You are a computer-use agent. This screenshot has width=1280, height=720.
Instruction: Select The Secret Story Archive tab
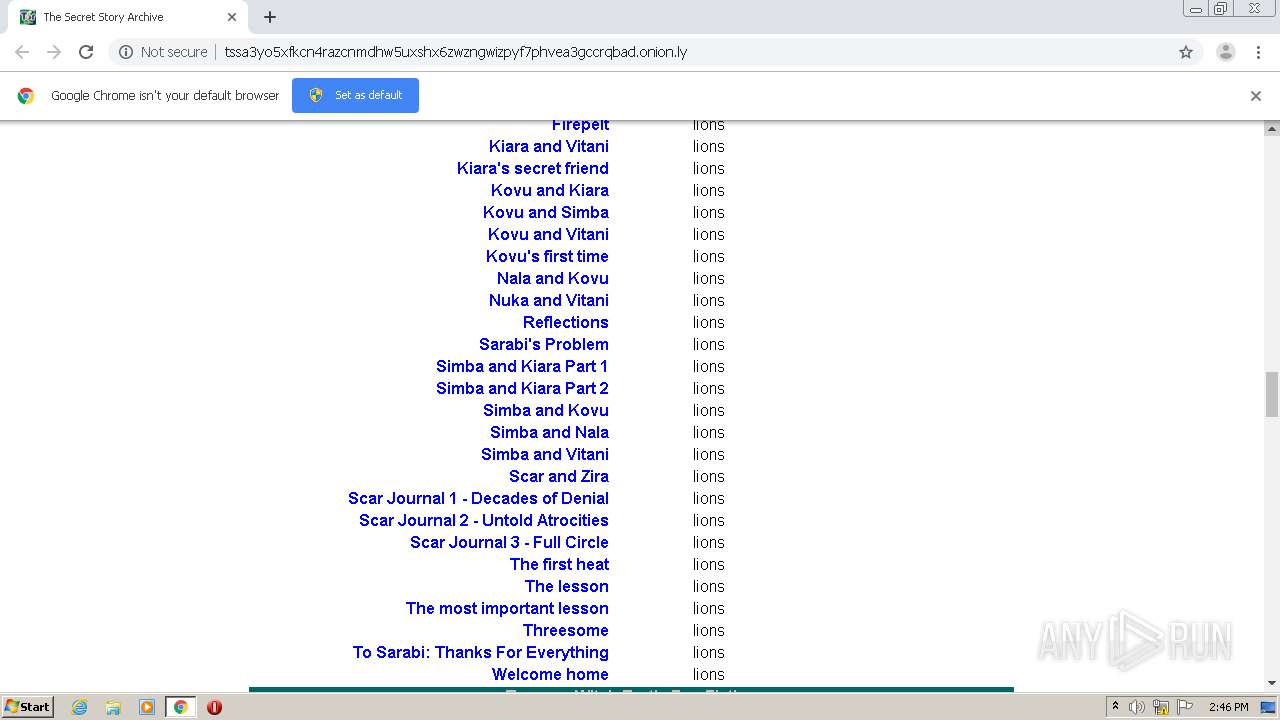click(x=128, y=17)
